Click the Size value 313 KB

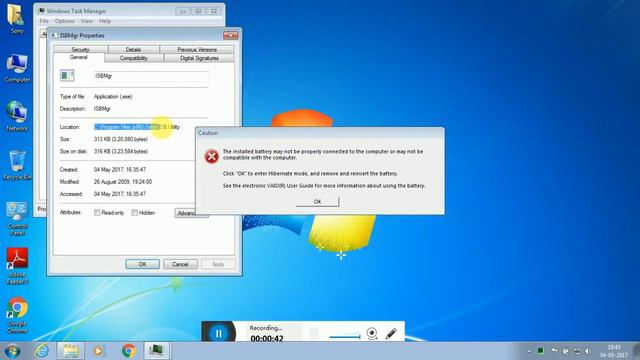(121, 139)
